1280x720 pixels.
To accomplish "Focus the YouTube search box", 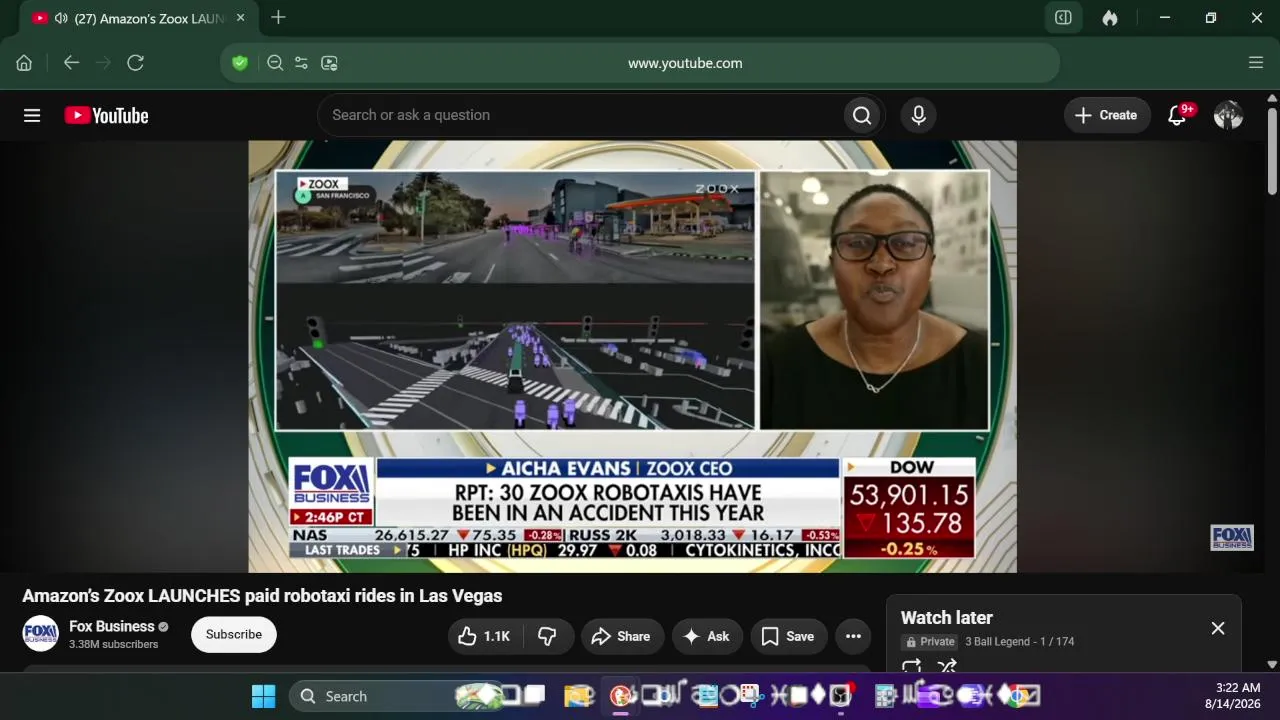I will [x=580, y=115].
